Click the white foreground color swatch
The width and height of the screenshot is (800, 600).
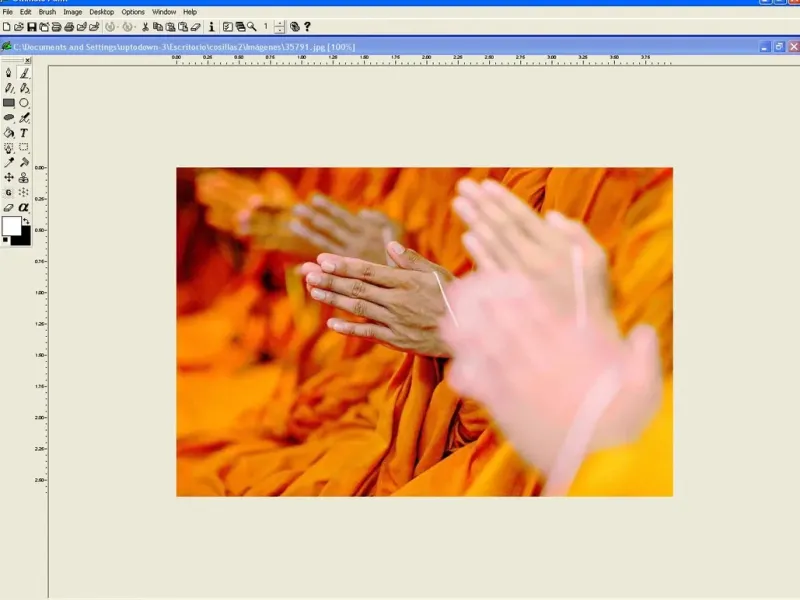click(x=11, y=226)
